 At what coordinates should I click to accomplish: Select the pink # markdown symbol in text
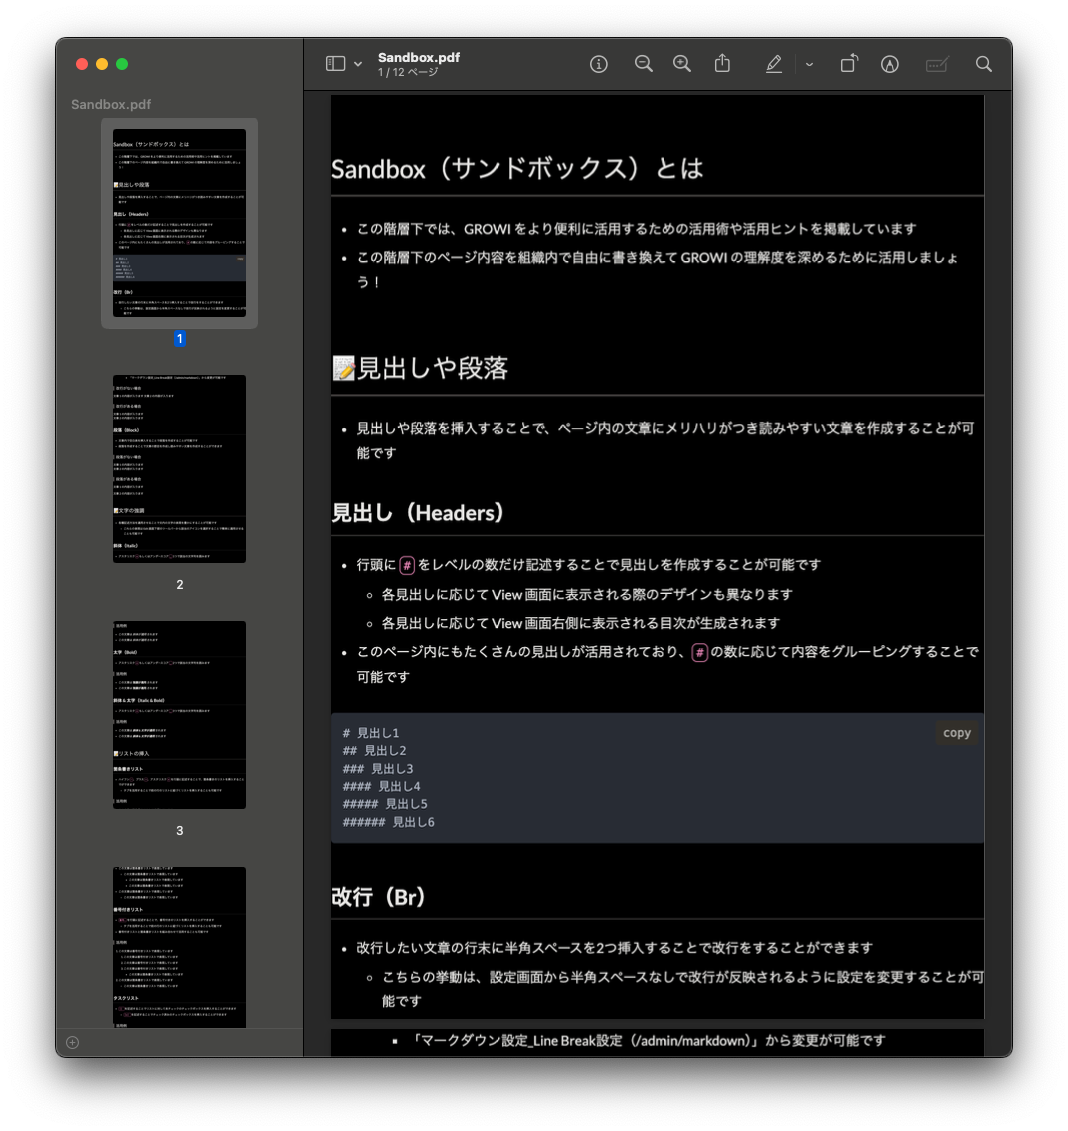(407, 564)
